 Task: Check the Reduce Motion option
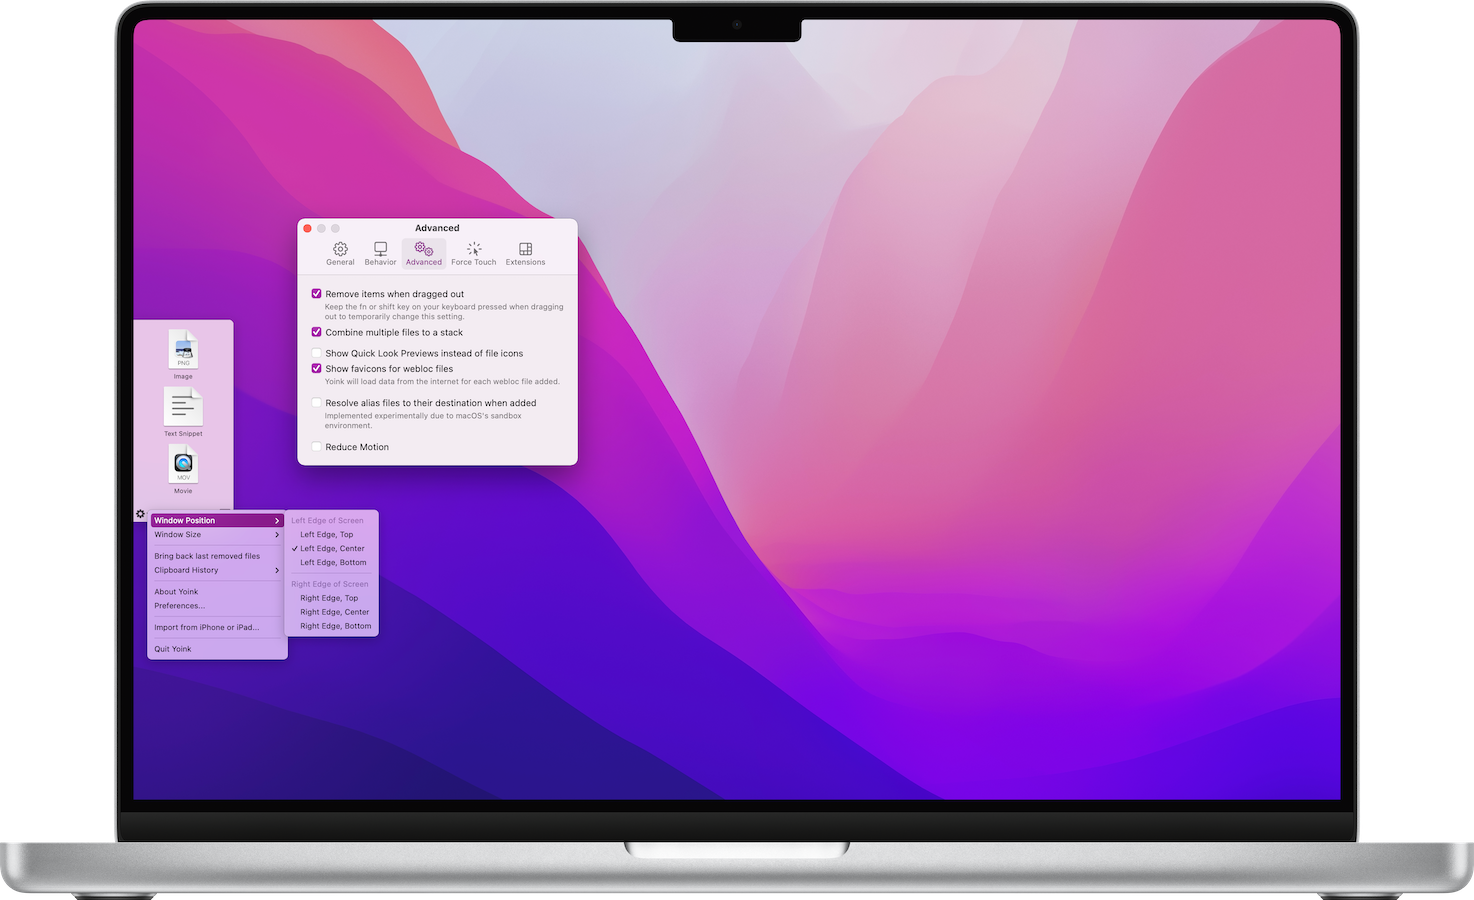(316, 446)
